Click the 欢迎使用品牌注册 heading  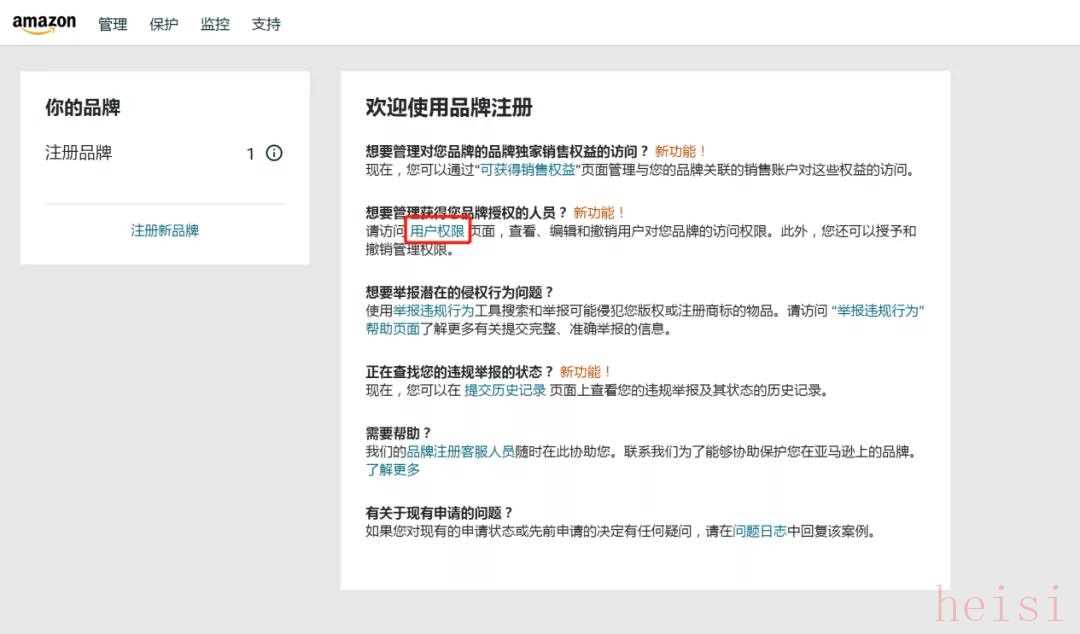click(449, 108)
